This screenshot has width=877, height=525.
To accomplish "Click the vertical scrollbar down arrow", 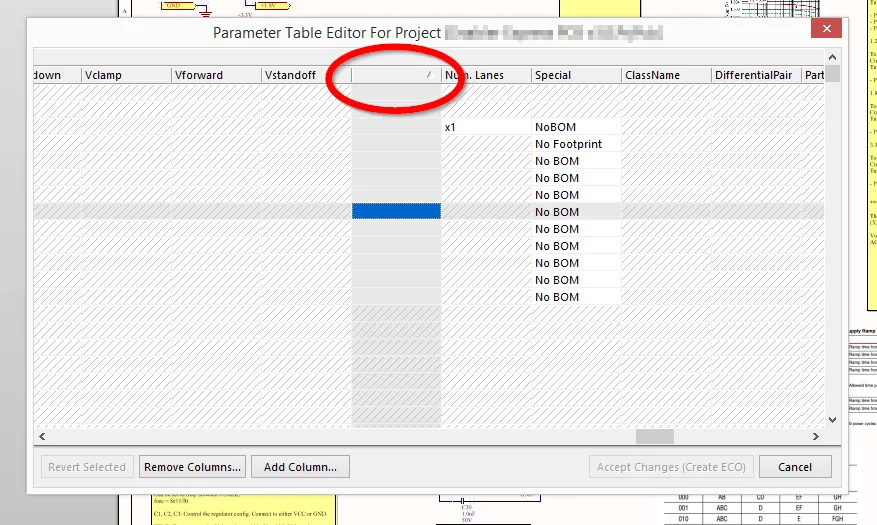I will [833, 420].
